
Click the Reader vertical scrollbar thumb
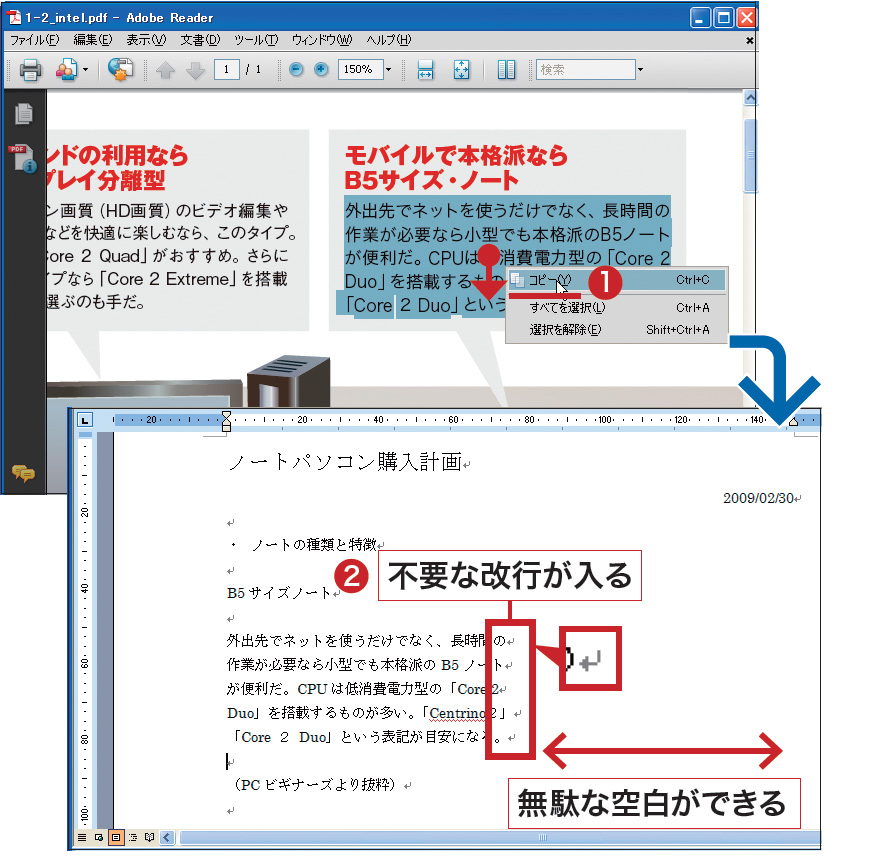751,155
